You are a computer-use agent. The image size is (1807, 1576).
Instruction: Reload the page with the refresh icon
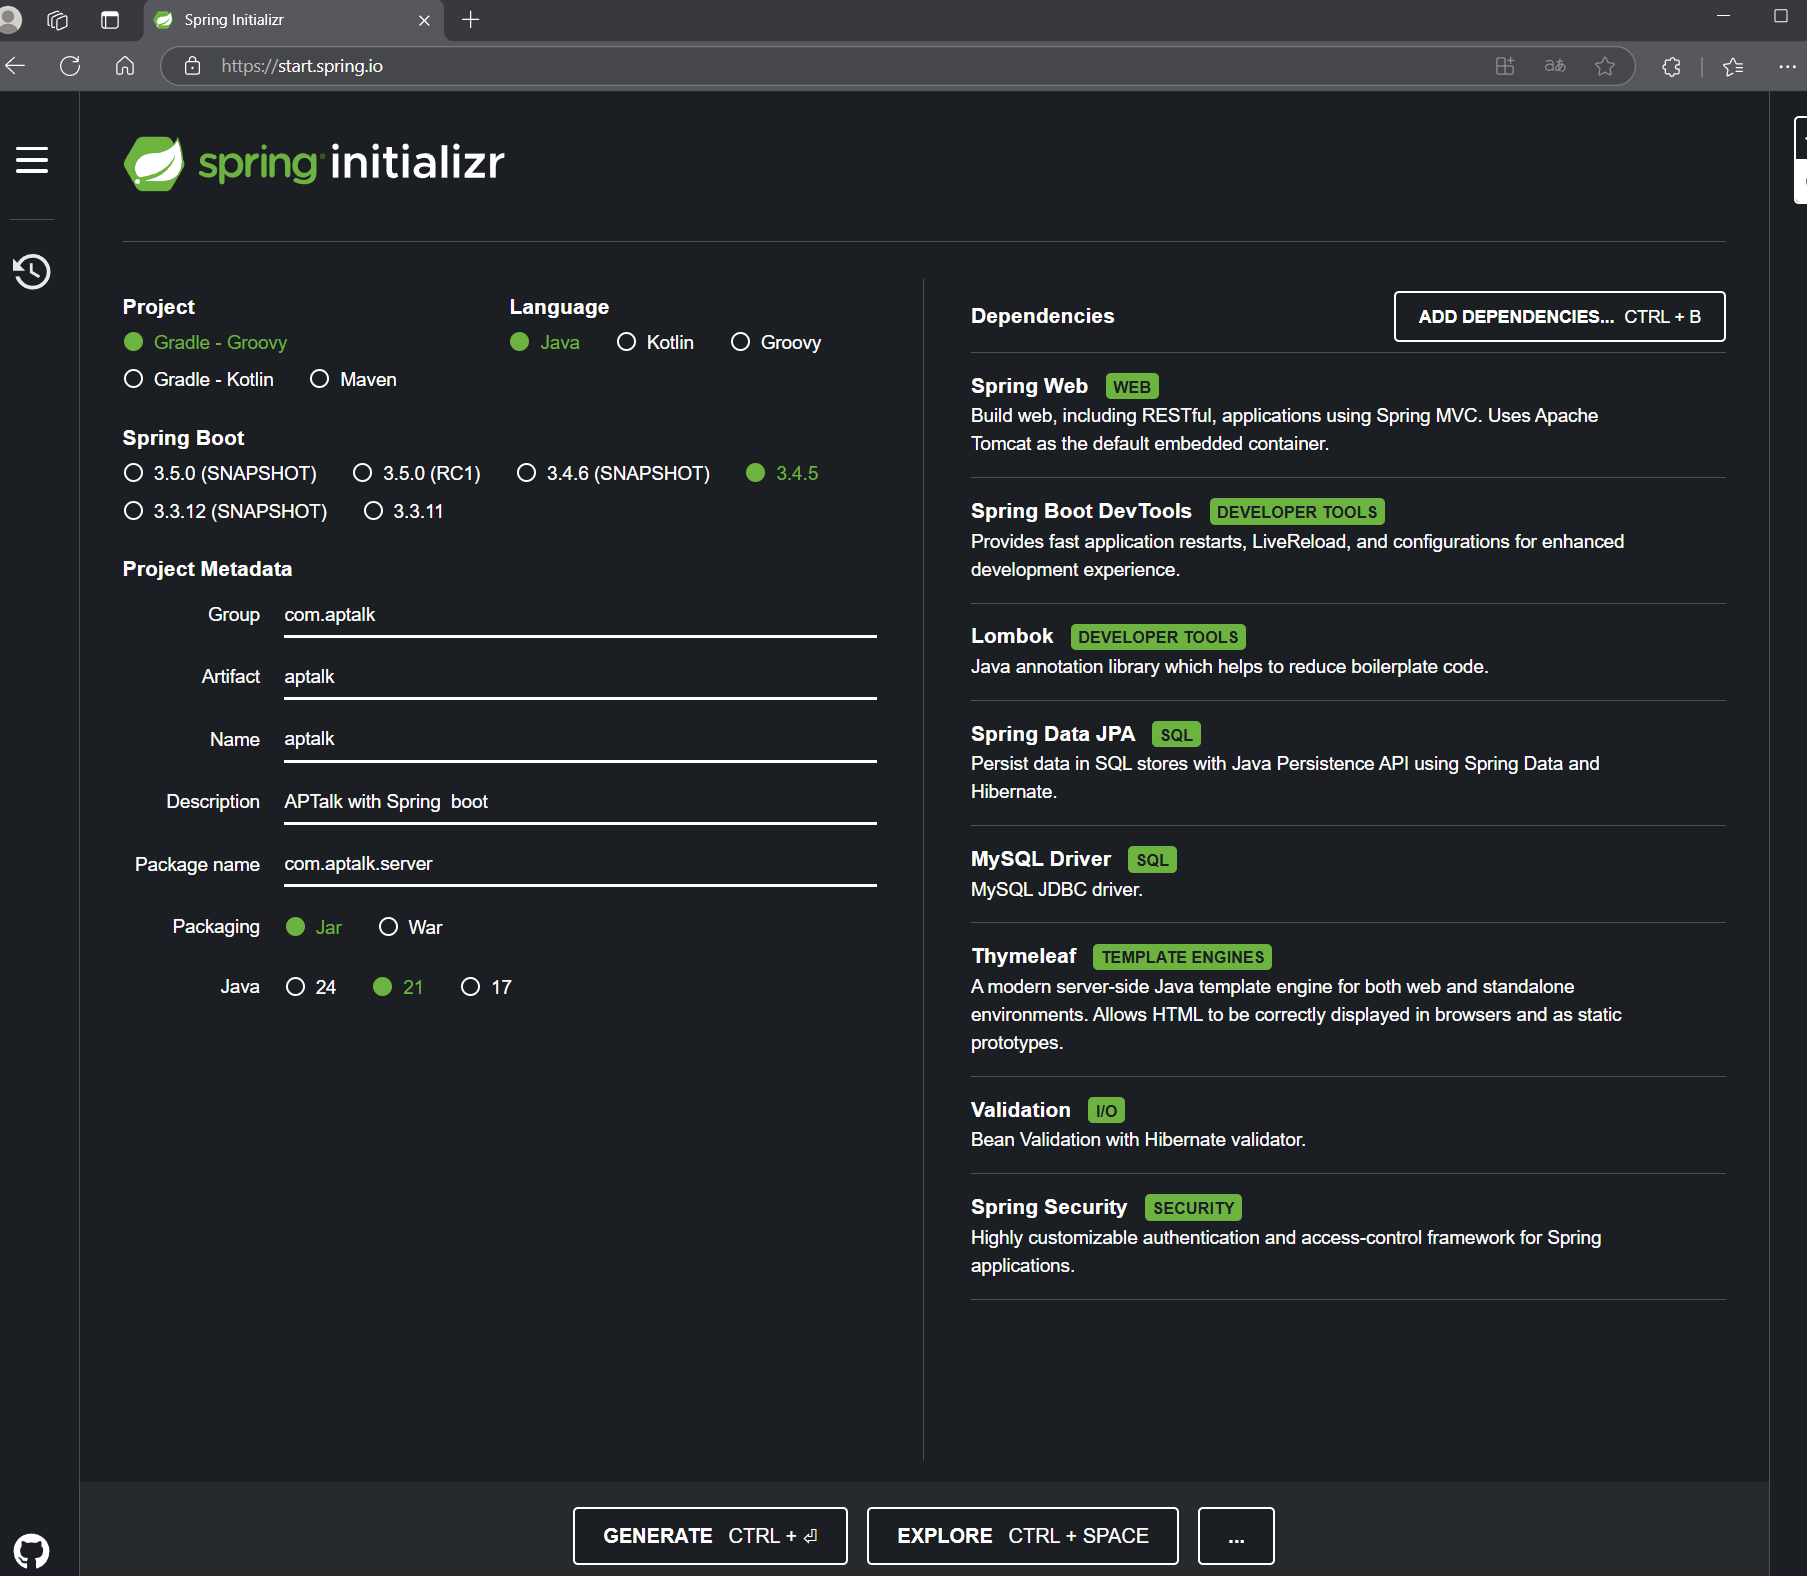pos(70,66)
